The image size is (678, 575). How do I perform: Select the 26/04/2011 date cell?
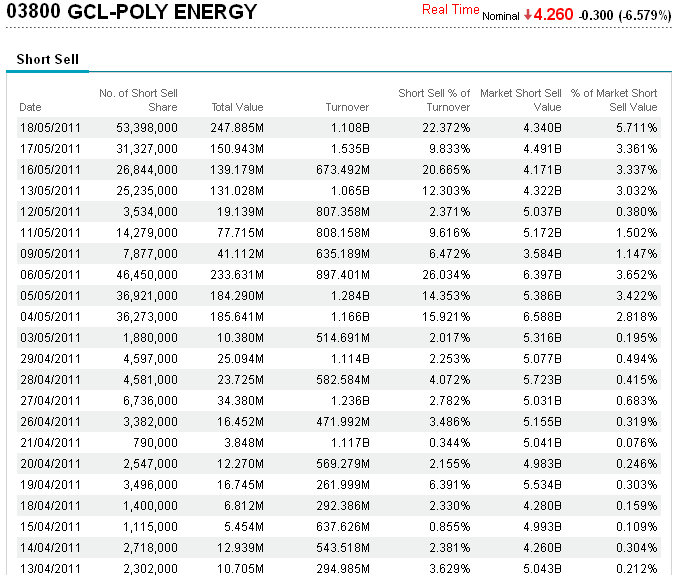[50, 422]
